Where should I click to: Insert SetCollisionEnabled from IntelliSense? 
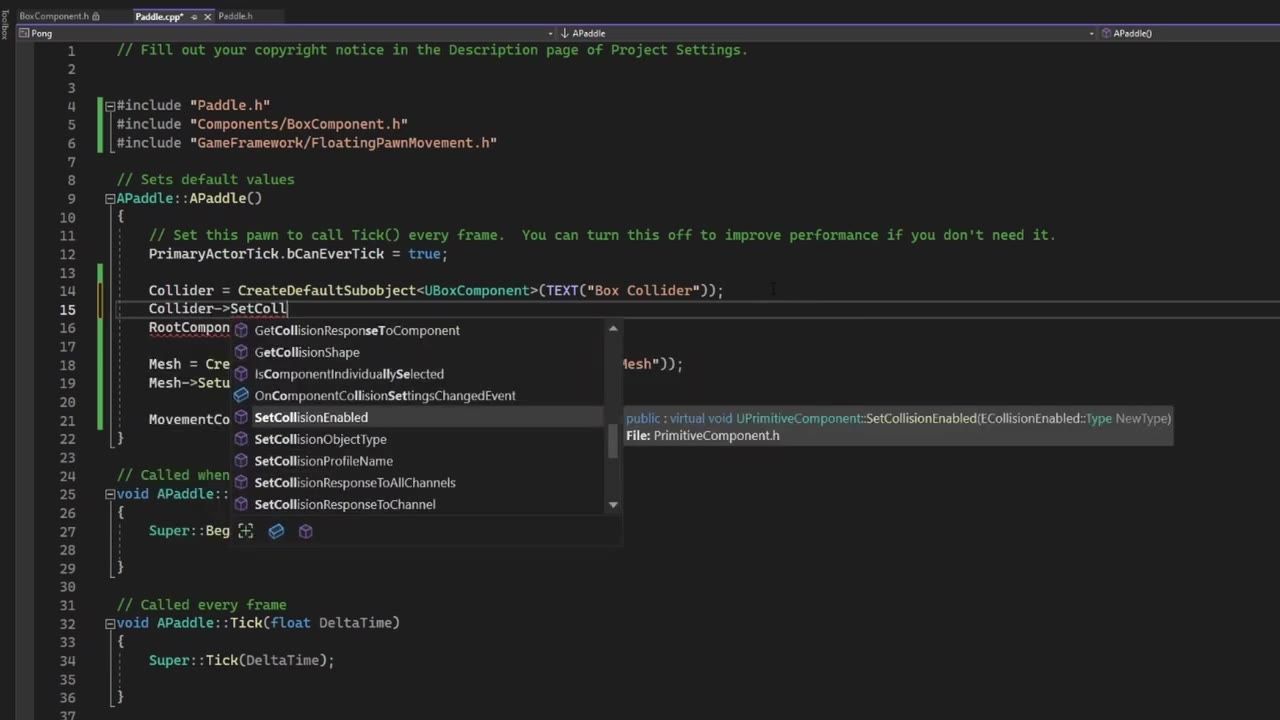pyautogui.click(x=418, y=417)
